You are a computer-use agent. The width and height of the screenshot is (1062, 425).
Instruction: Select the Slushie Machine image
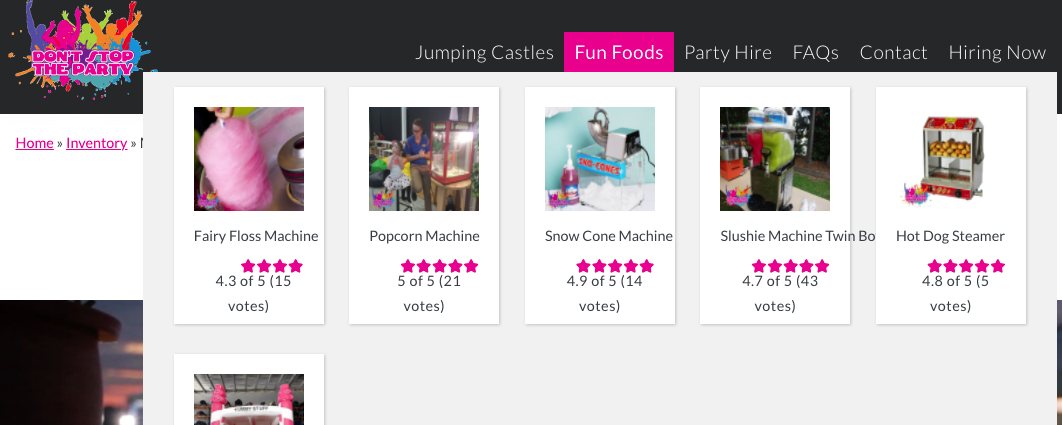pos(775,159)
